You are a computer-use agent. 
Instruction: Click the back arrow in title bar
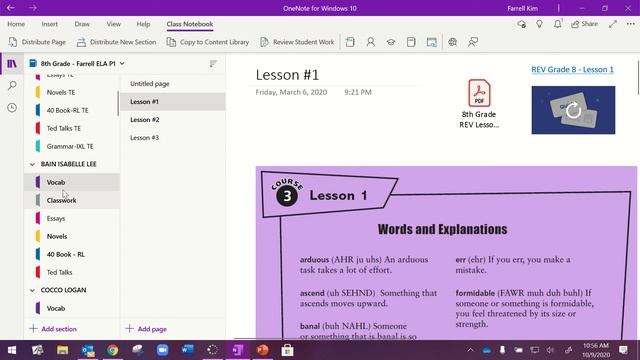[11, 8]
